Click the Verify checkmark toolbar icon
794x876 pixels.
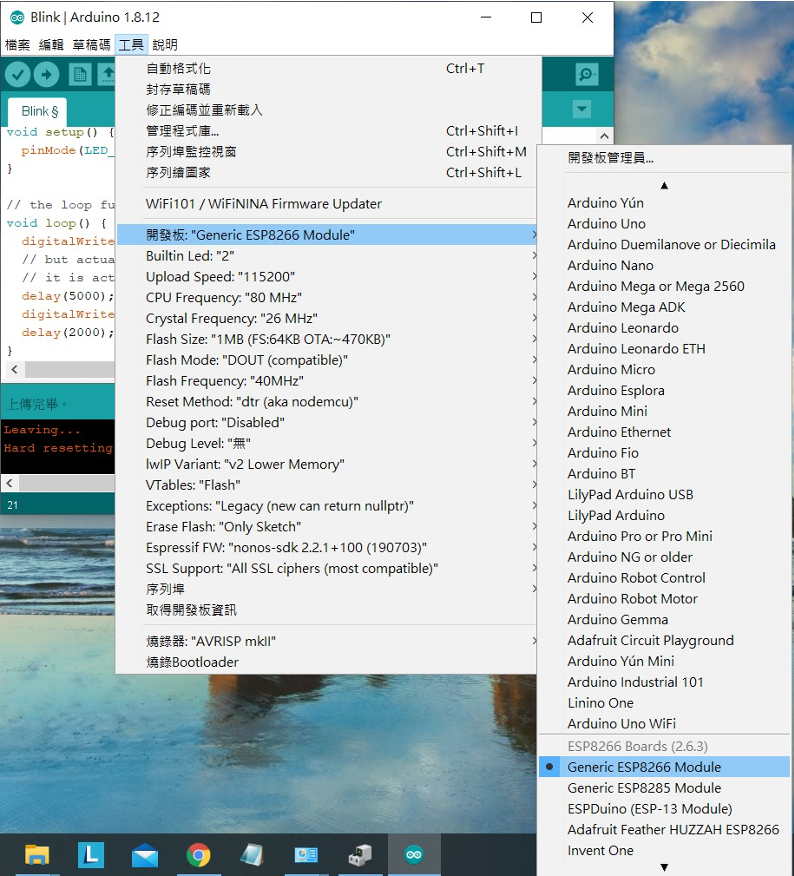18,74
